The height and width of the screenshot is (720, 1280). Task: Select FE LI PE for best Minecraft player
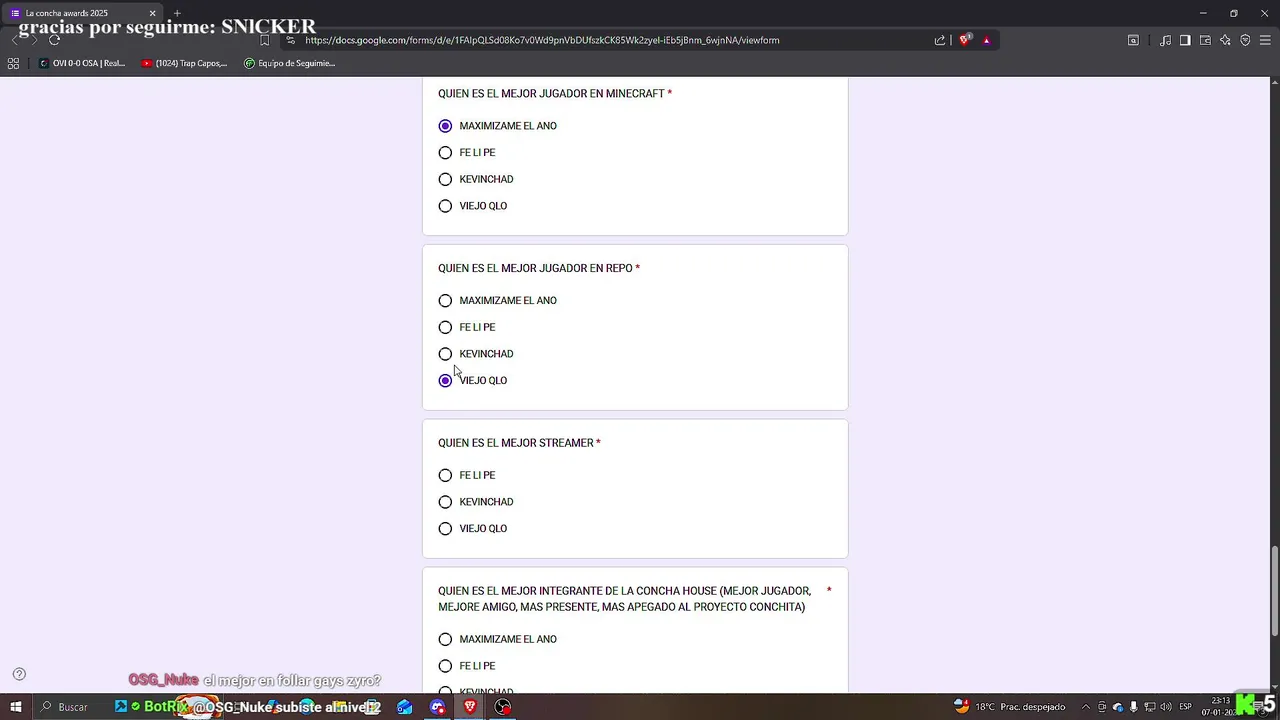pyautogui.click(x=445, y=153)
